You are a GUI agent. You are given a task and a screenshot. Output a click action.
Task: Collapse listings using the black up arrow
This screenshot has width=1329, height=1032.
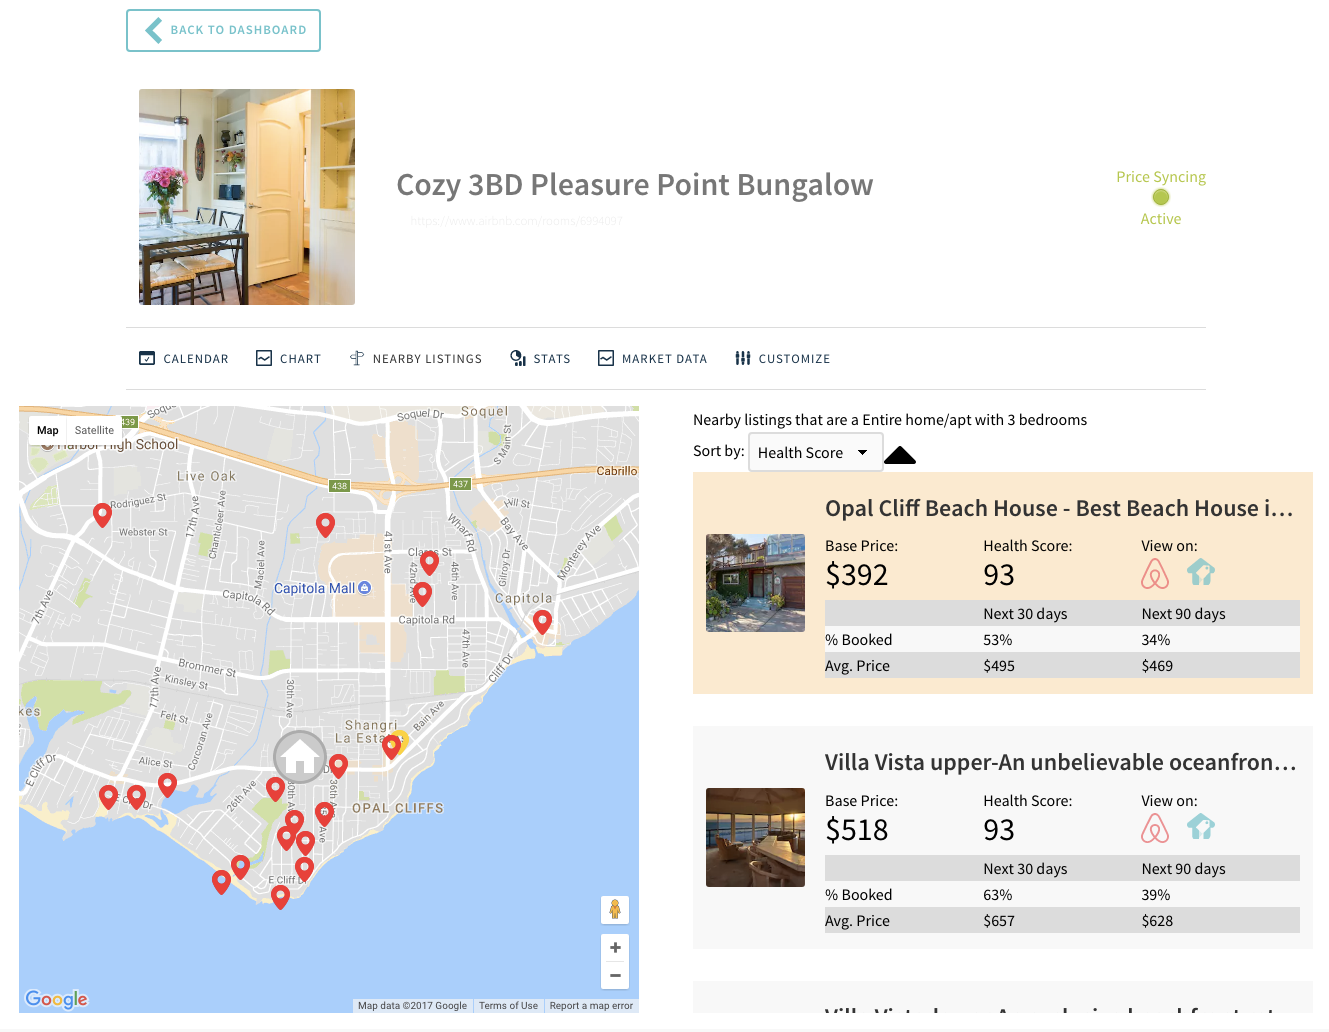tap(899, 455)
